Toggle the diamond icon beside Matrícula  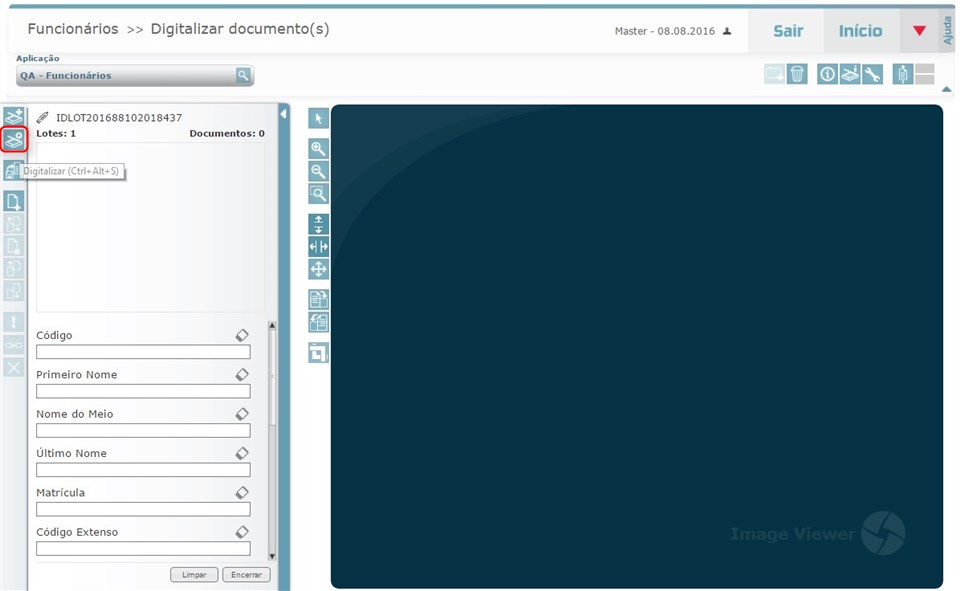pyautogui.click(x=241, y=492)
